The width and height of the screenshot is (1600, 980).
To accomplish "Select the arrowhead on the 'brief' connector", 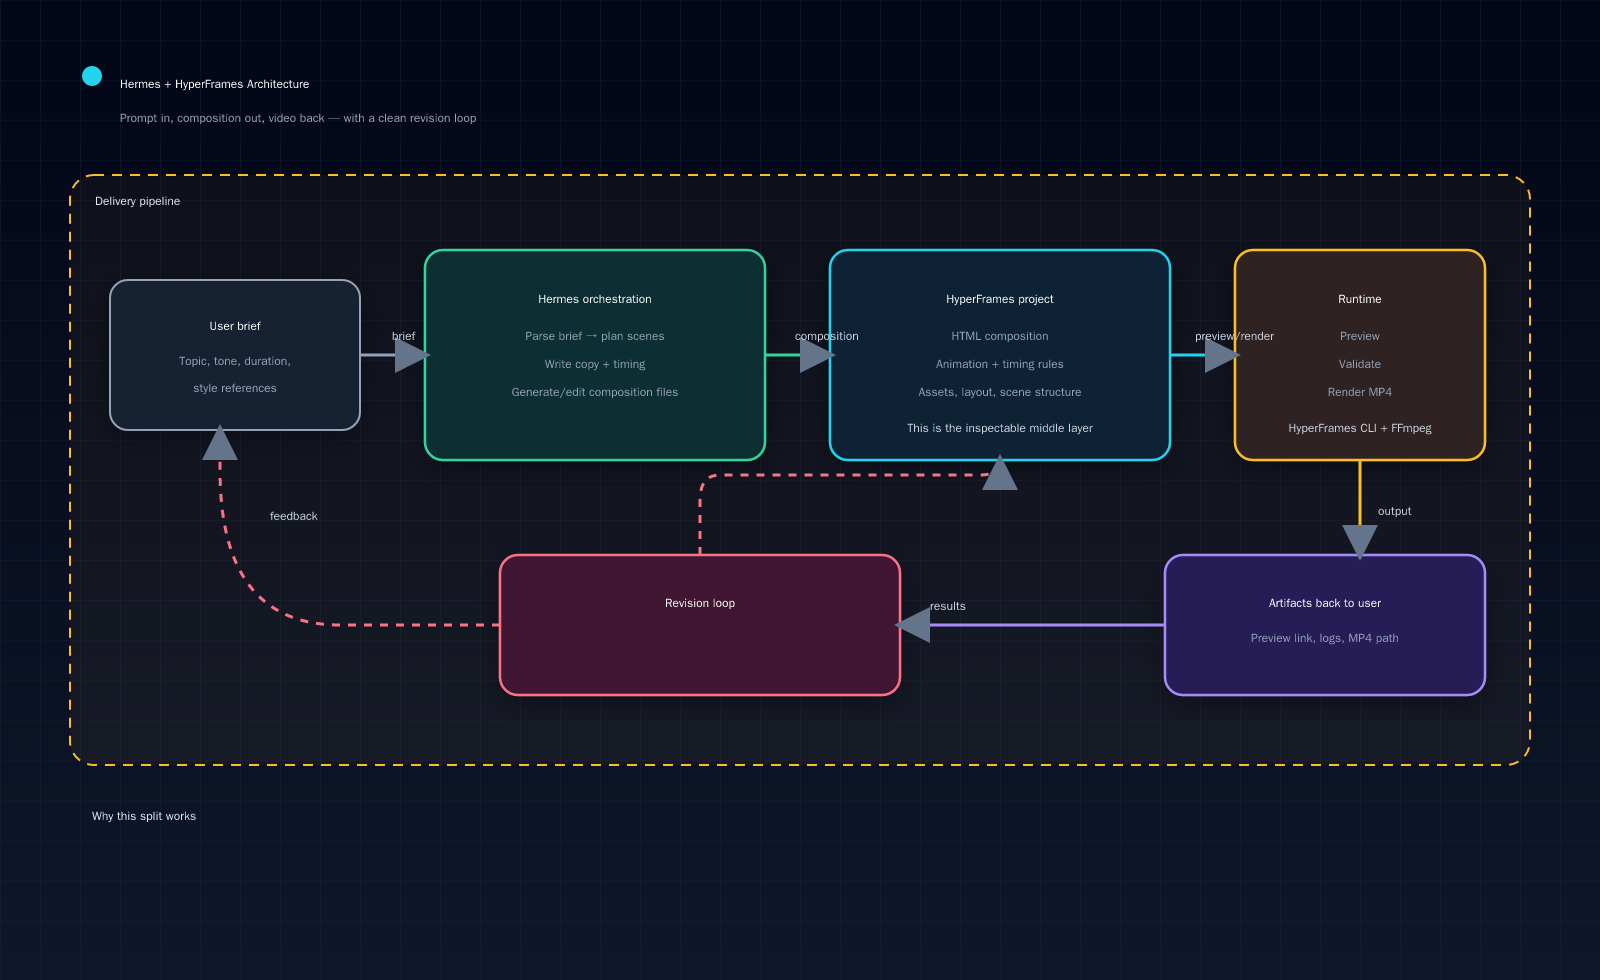I will point(410,356).
